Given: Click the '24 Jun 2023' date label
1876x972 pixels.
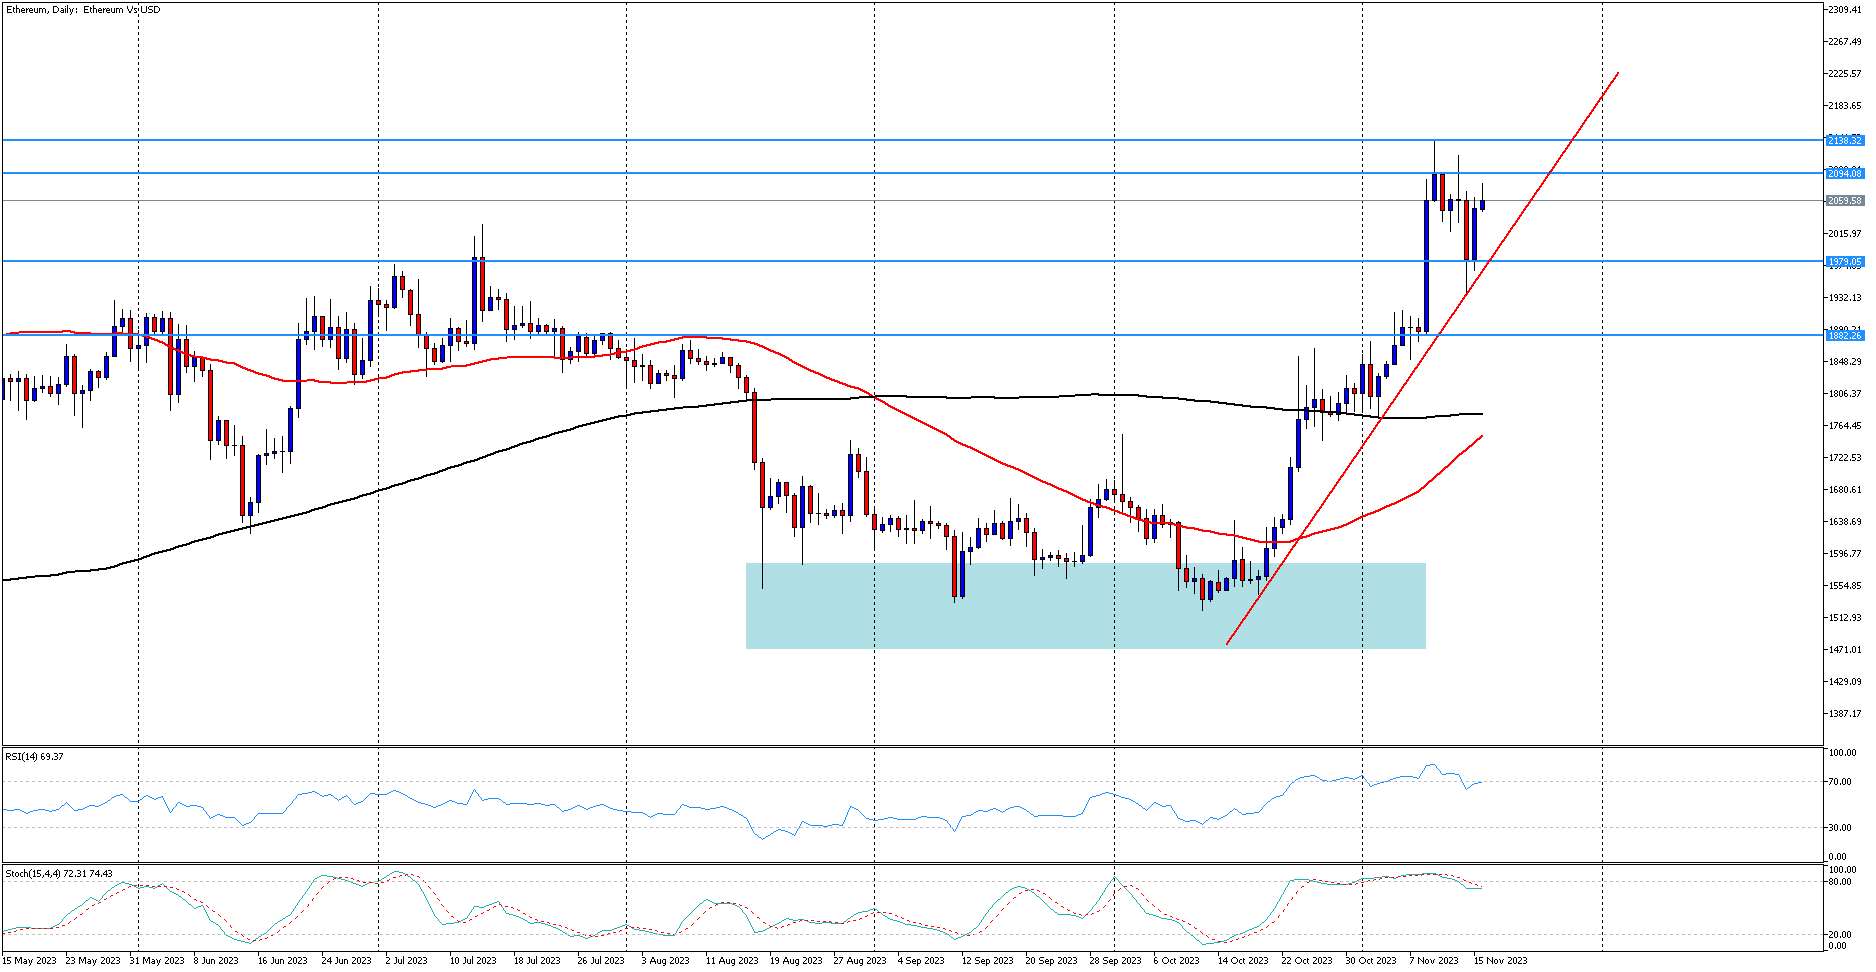Looking at the screenshot, I should click(x=347, y=961).
